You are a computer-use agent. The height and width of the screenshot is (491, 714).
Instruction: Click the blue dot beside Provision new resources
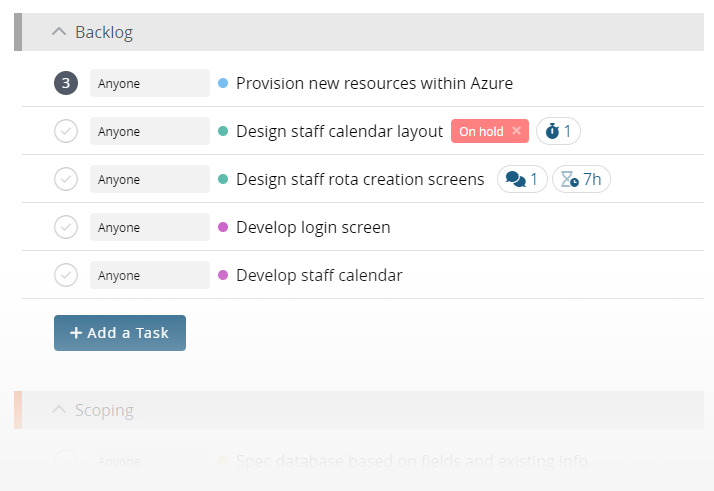click(223, 83)
